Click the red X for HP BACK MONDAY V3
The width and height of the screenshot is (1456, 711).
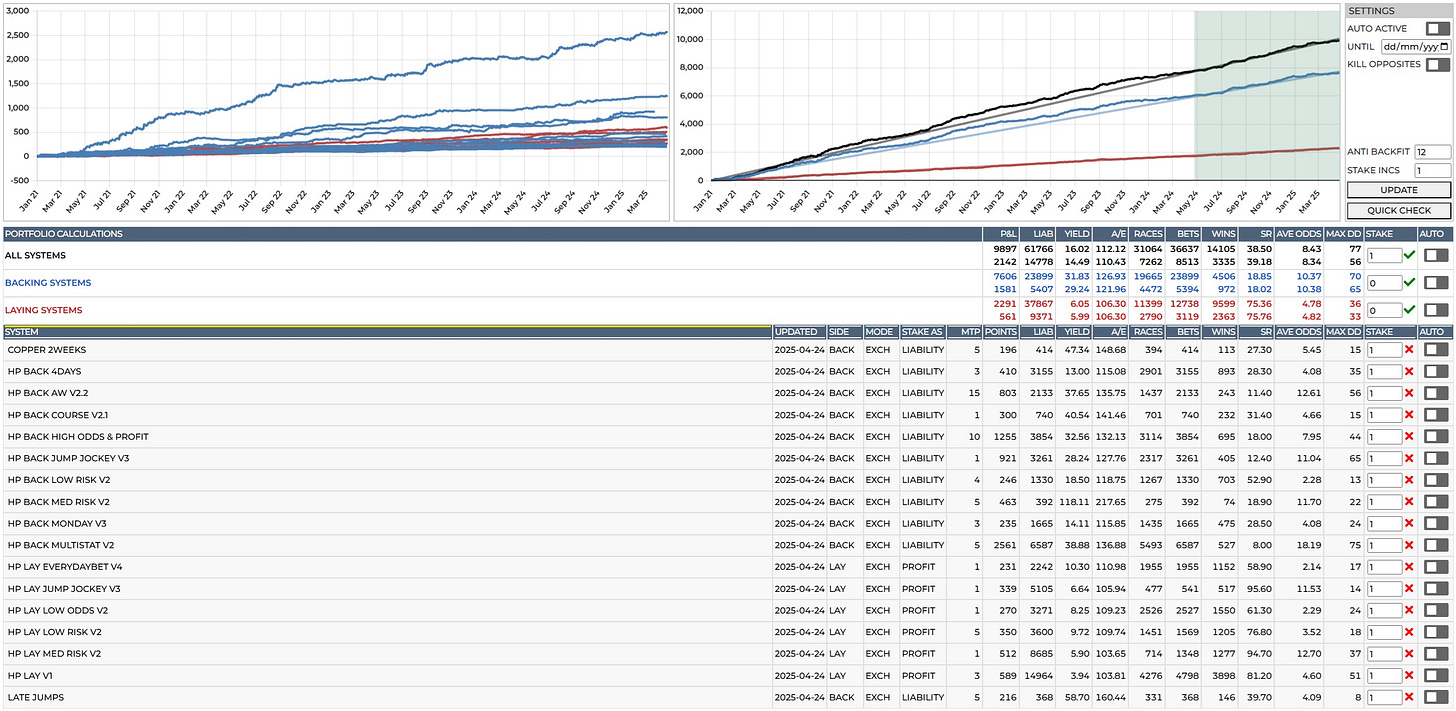(x=1409, y=523)
